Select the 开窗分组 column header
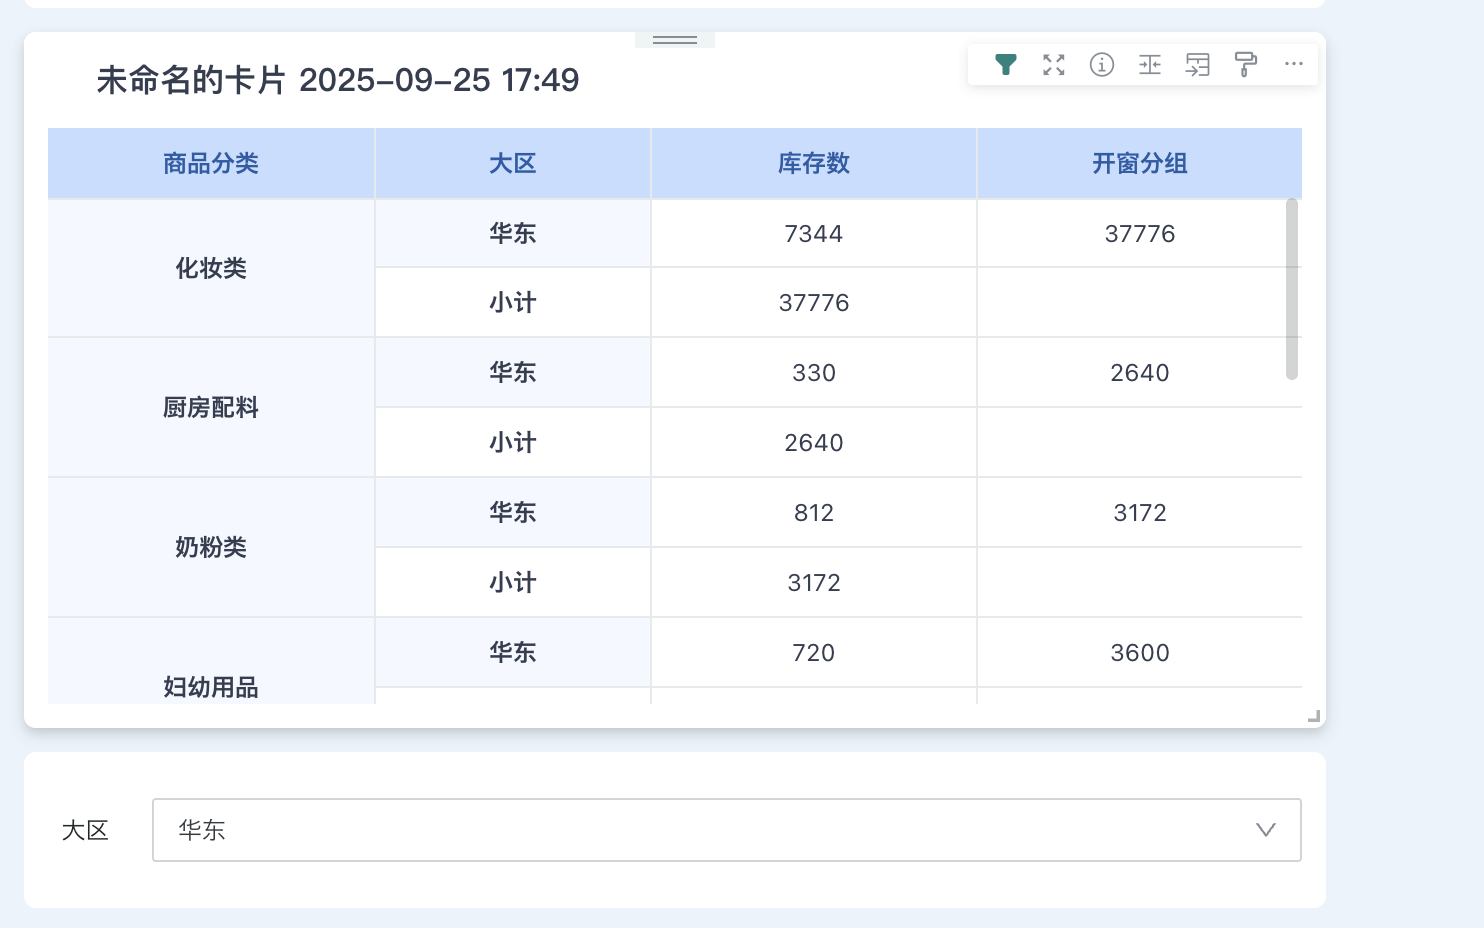The height and width of the screenshot is (928, 1484). pyautogui.click(x=1139, y=163)
